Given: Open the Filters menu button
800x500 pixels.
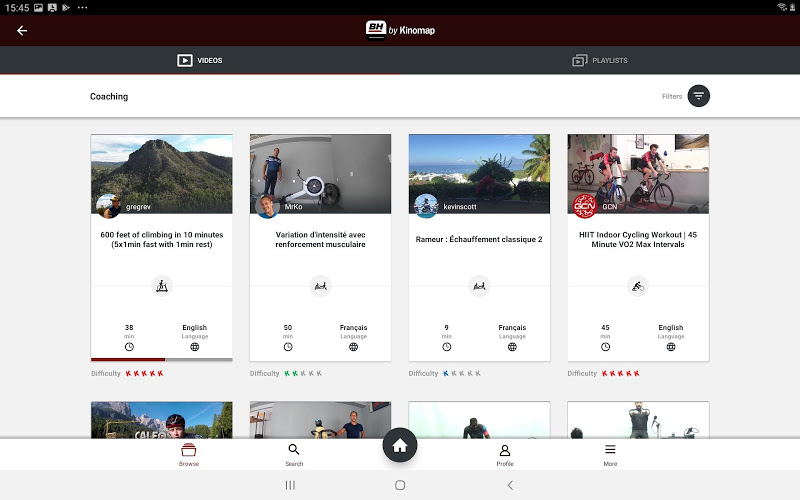Looking at the screenshot, I should (698, 96).
